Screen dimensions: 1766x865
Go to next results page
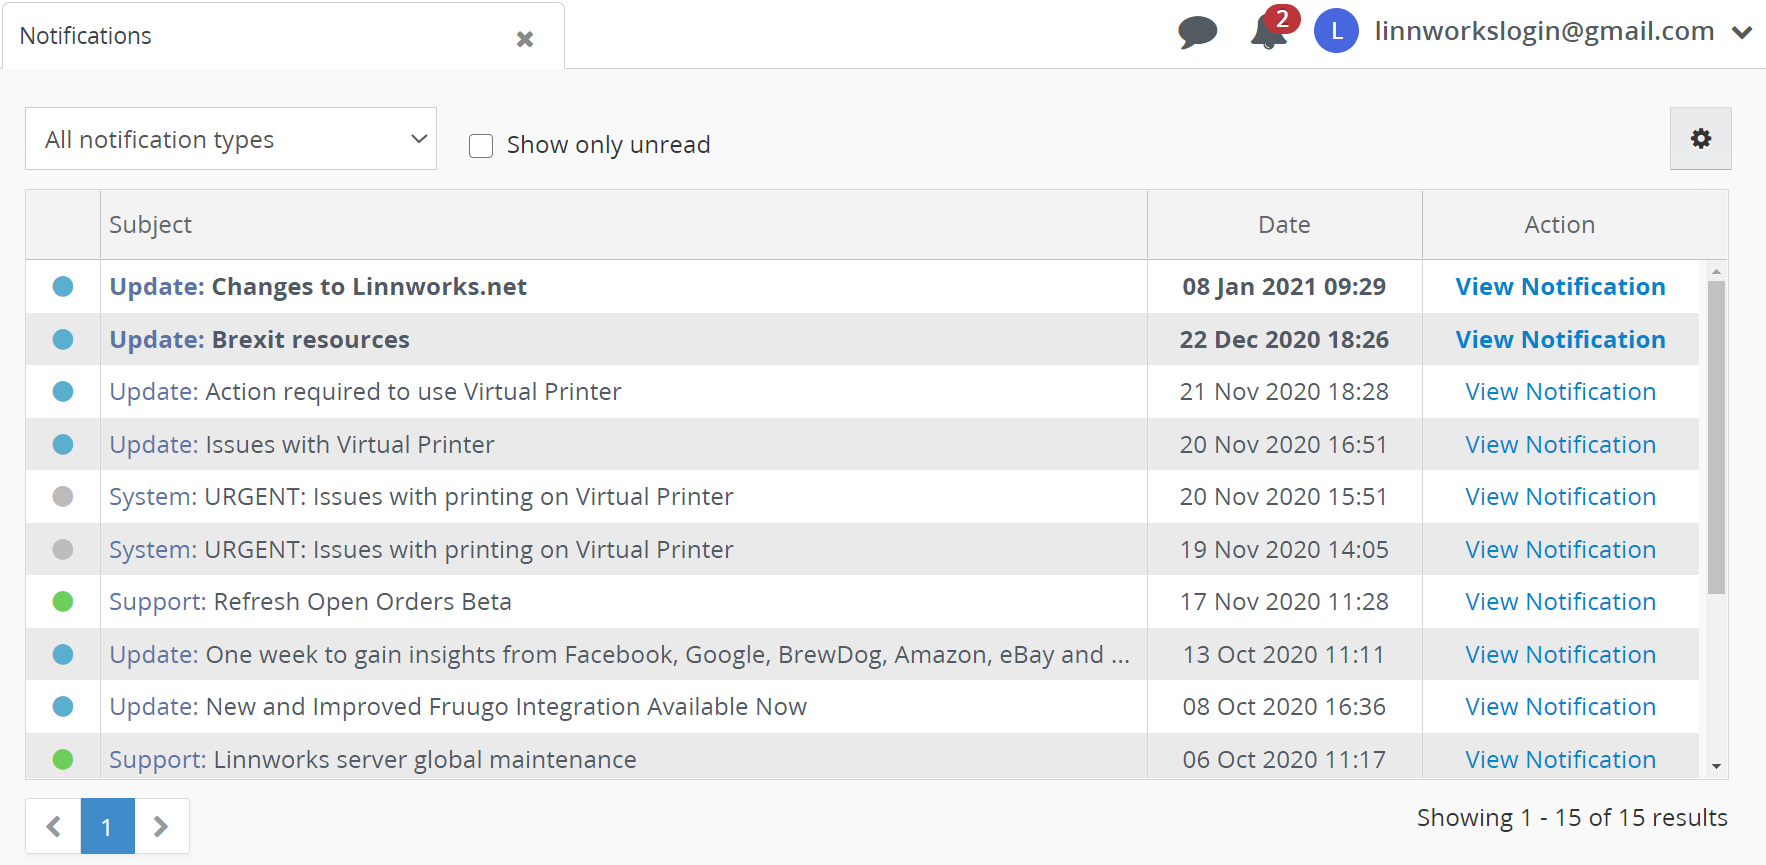(x=161, y=826)
